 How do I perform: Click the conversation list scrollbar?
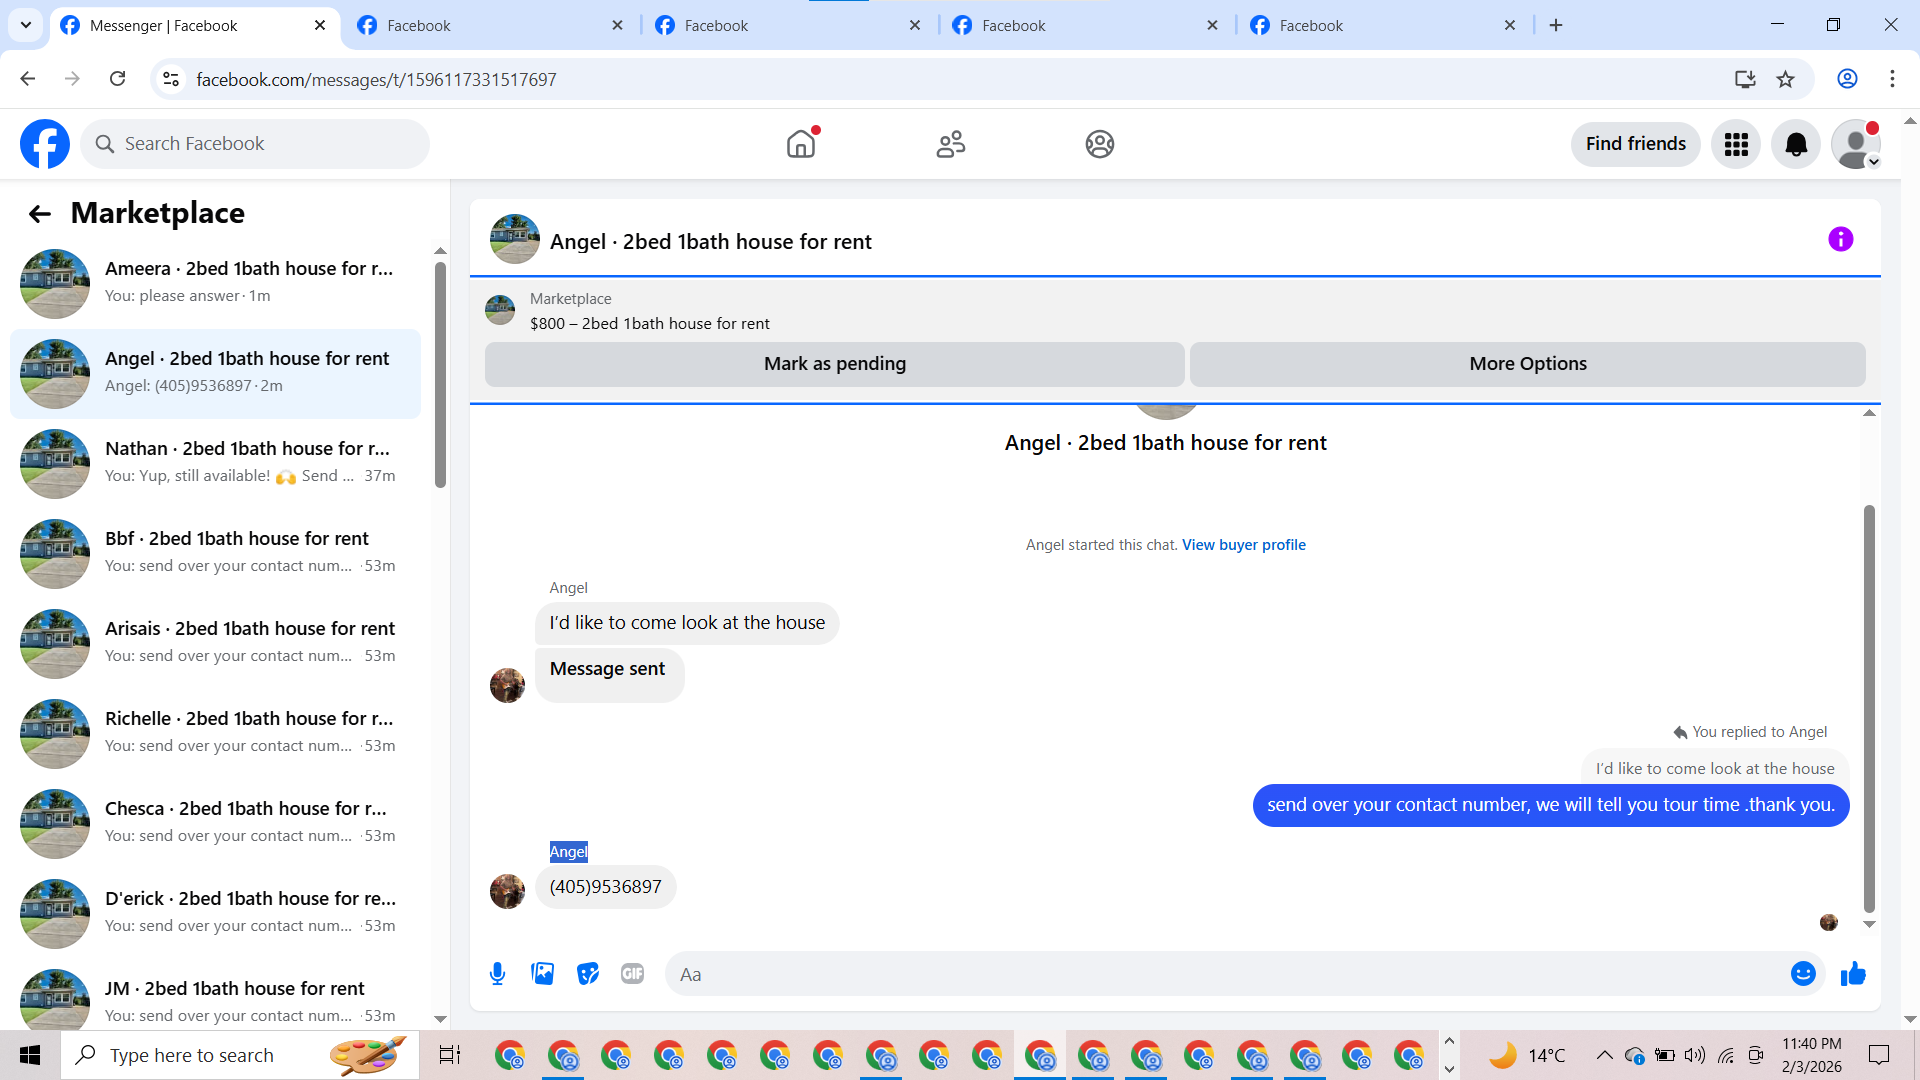[x=440, y=375]
